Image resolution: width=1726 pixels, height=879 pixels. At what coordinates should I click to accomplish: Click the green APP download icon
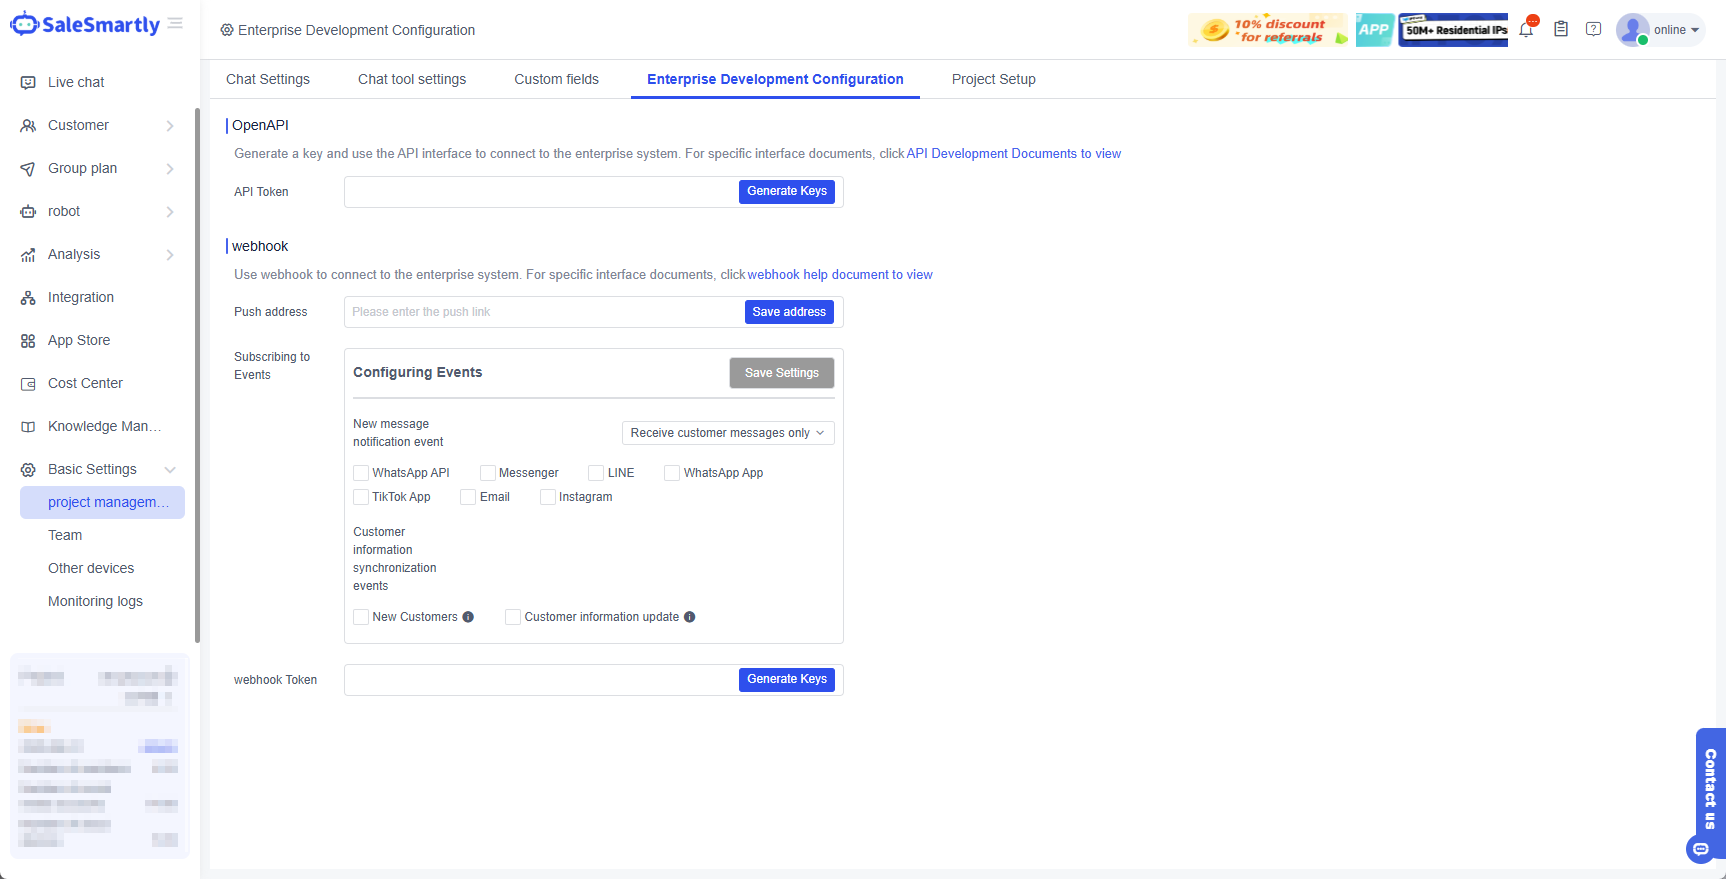click(x=1374, y=30)
